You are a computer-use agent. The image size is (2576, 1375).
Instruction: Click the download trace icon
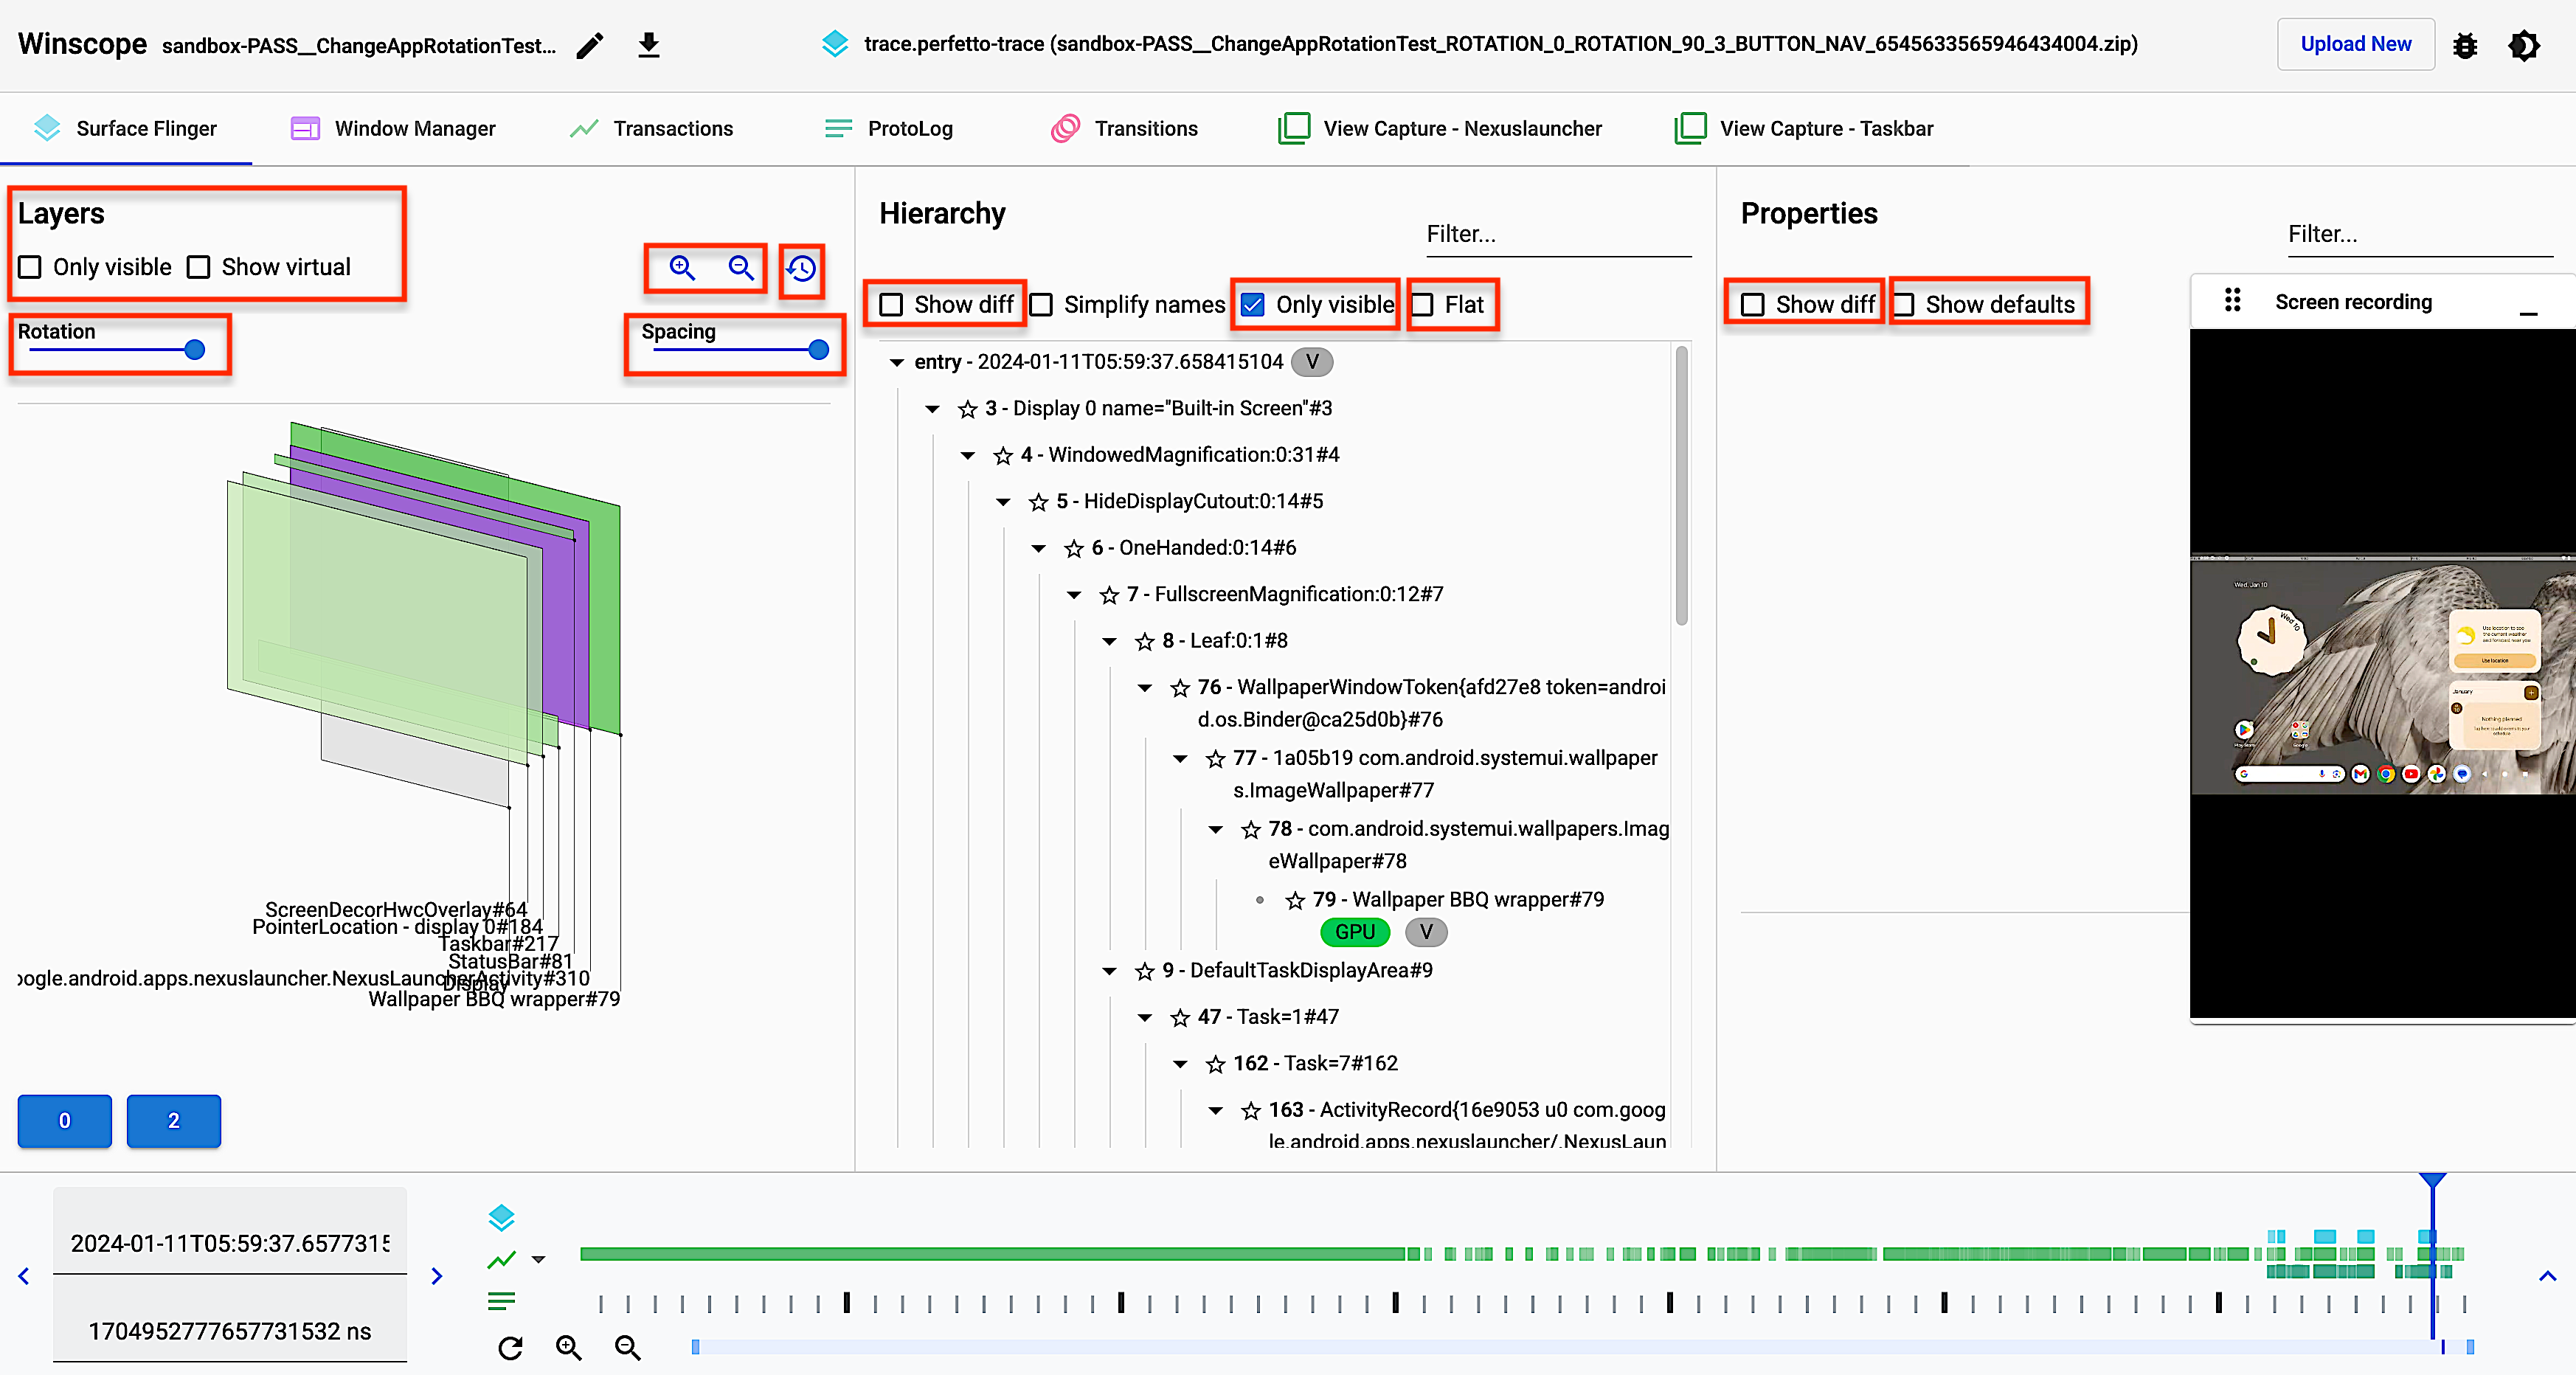[x=648, y=44]
